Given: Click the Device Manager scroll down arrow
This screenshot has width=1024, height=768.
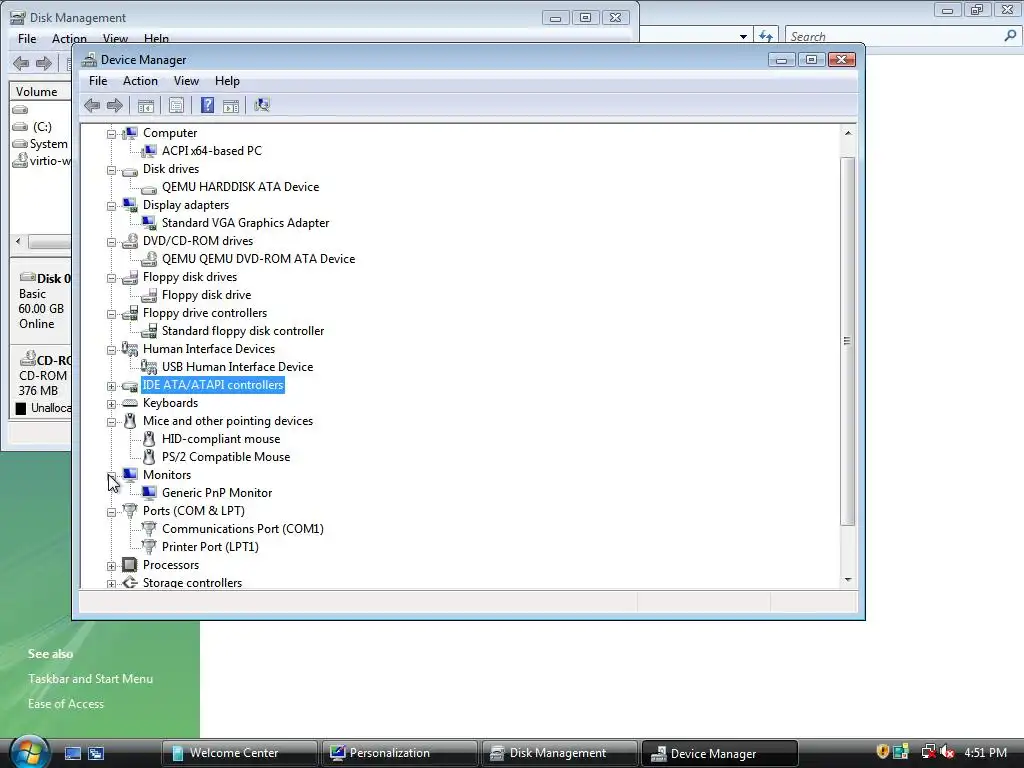Looking at the screenshot, I should [848, 579].
